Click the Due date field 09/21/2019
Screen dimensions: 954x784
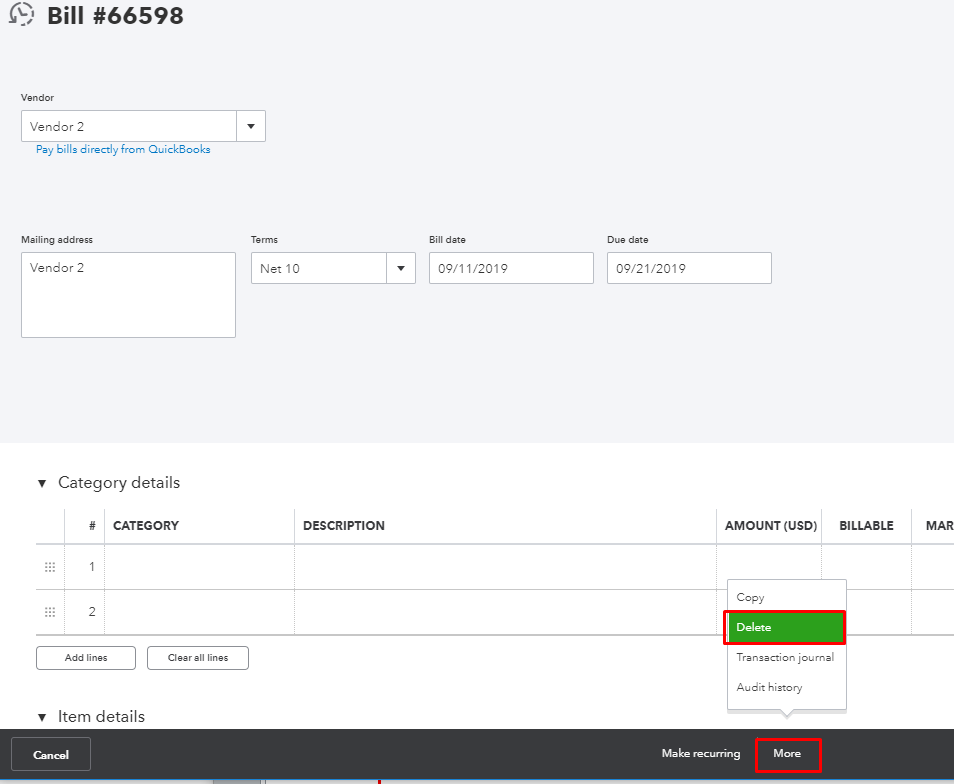coord(689,268)
